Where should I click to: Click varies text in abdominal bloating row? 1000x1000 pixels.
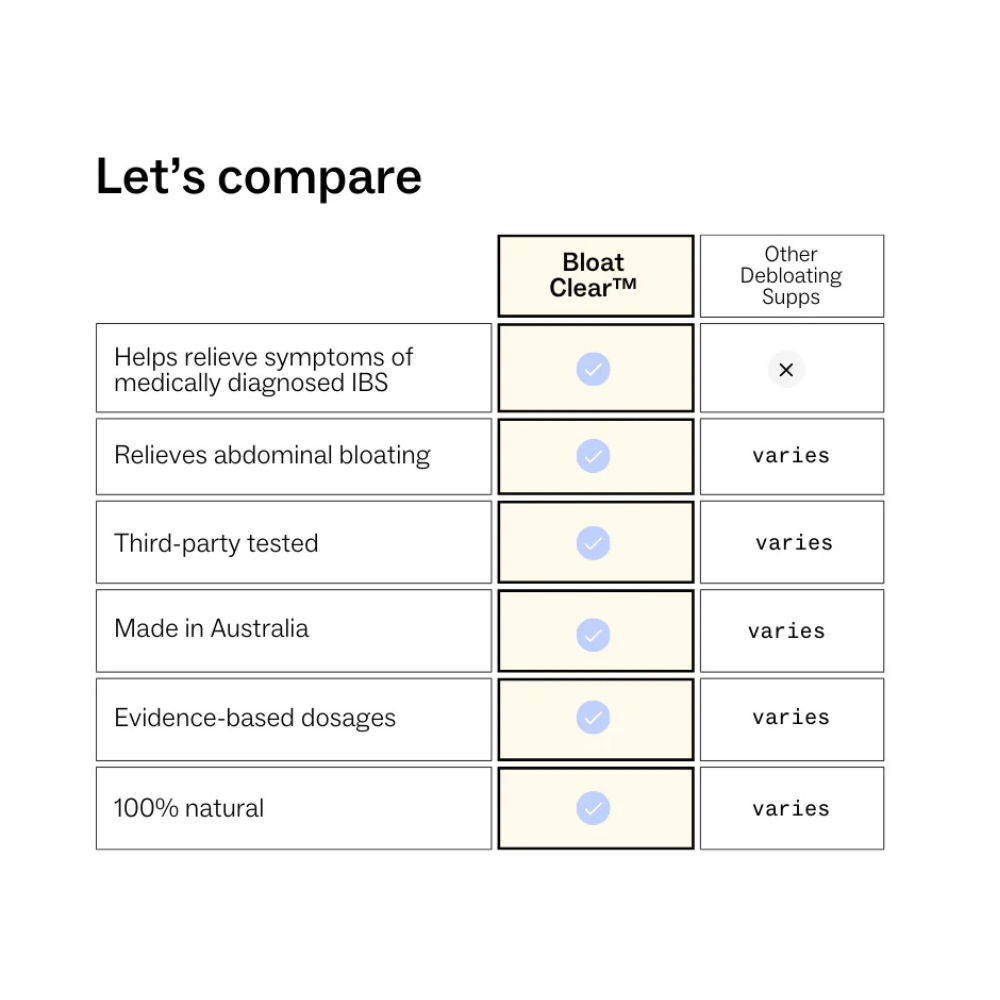click(x=791, y=455)
